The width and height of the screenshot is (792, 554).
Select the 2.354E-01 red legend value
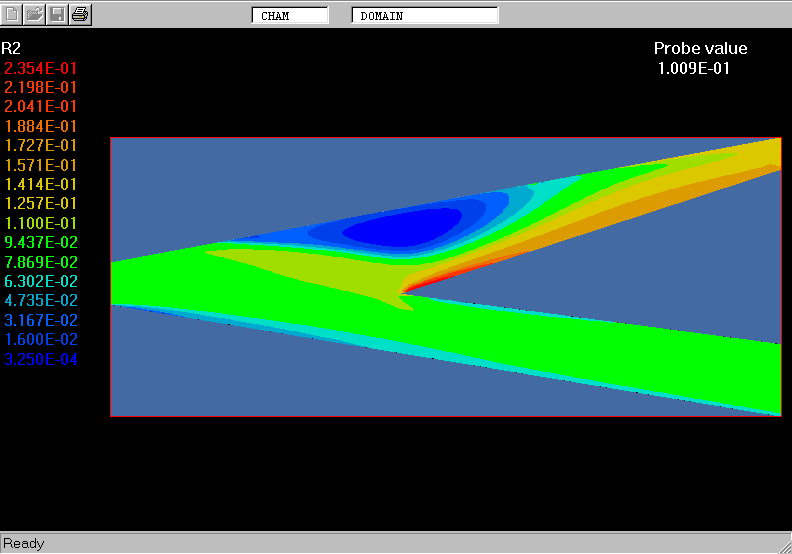(41, 68)
